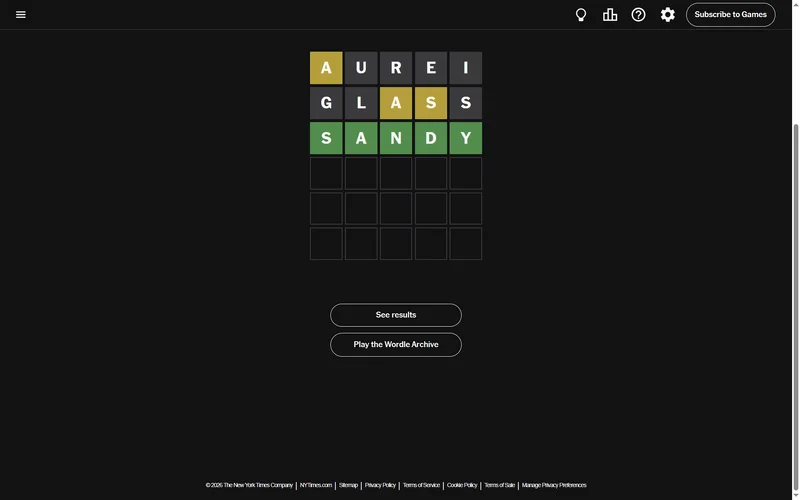
Task: Select the green S tile in SANDY
Action: click(x=326, y=138)
